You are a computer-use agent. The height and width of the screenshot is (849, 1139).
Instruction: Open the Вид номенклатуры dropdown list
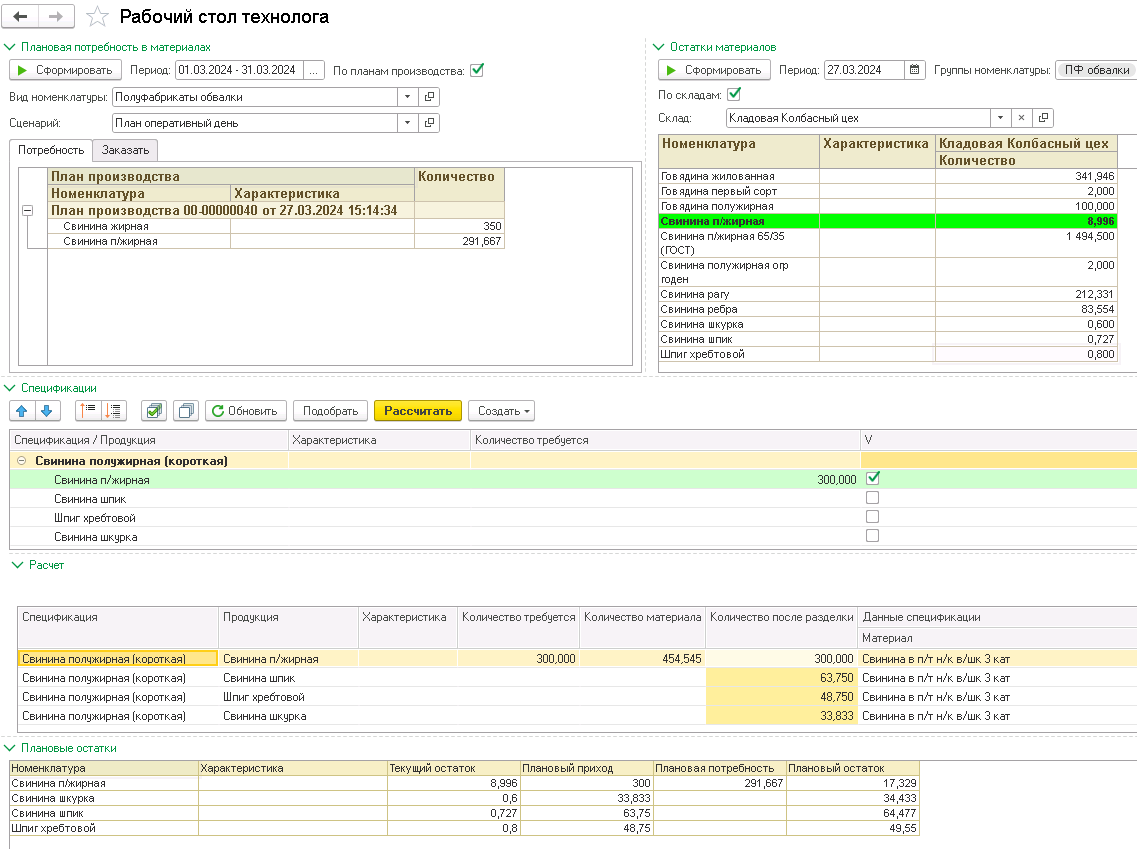pos(407,97)
